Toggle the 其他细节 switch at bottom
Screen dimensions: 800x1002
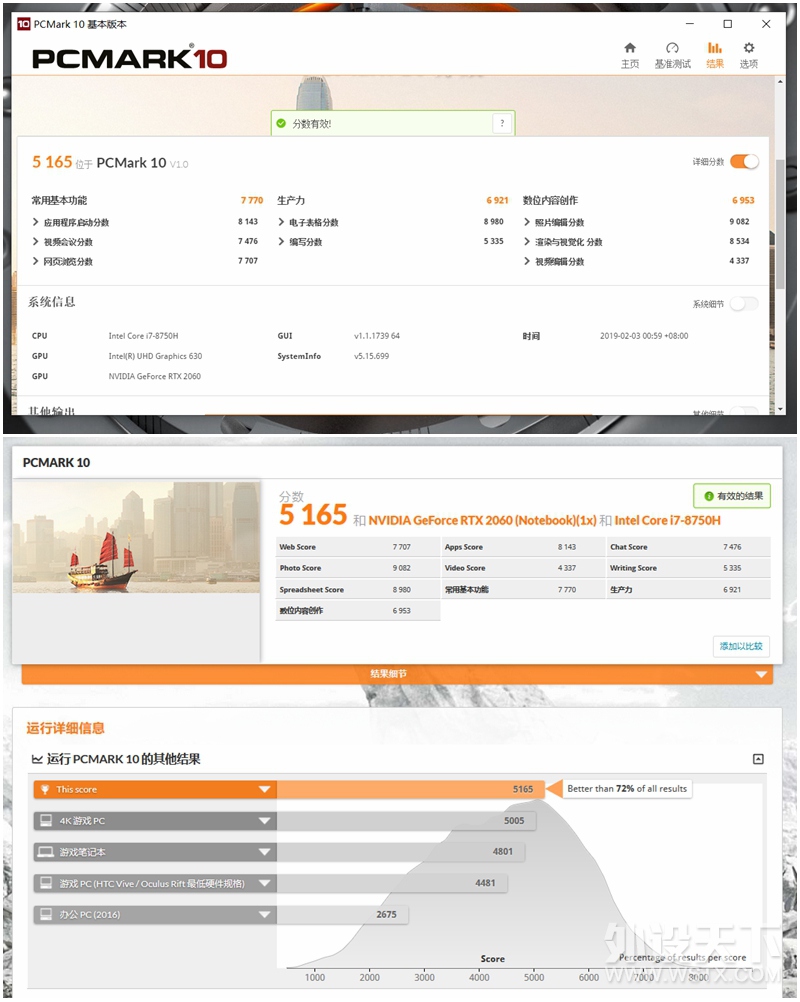[x=744, y=412]
